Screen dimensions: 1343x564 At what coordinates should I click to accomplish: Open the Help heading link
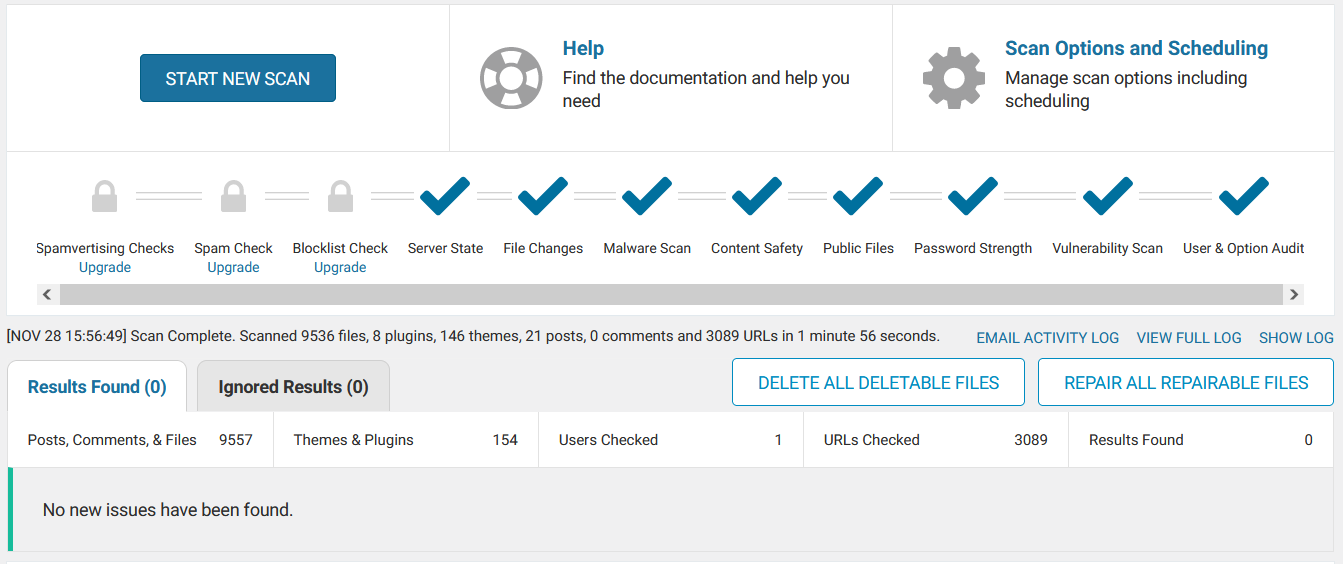[583, 48]
